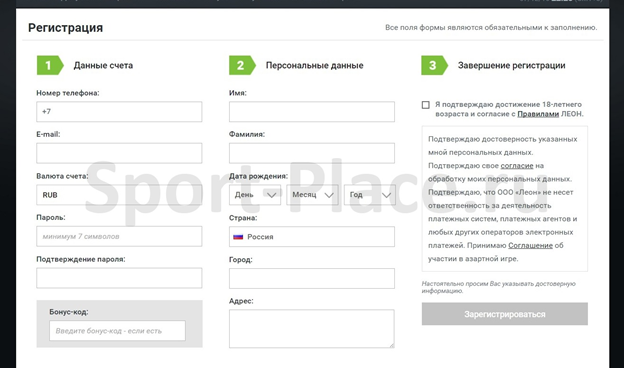The width and height of the screenshot is (624, 368).
Task: Click the Фамилия surname field
Action: [312, 153]
